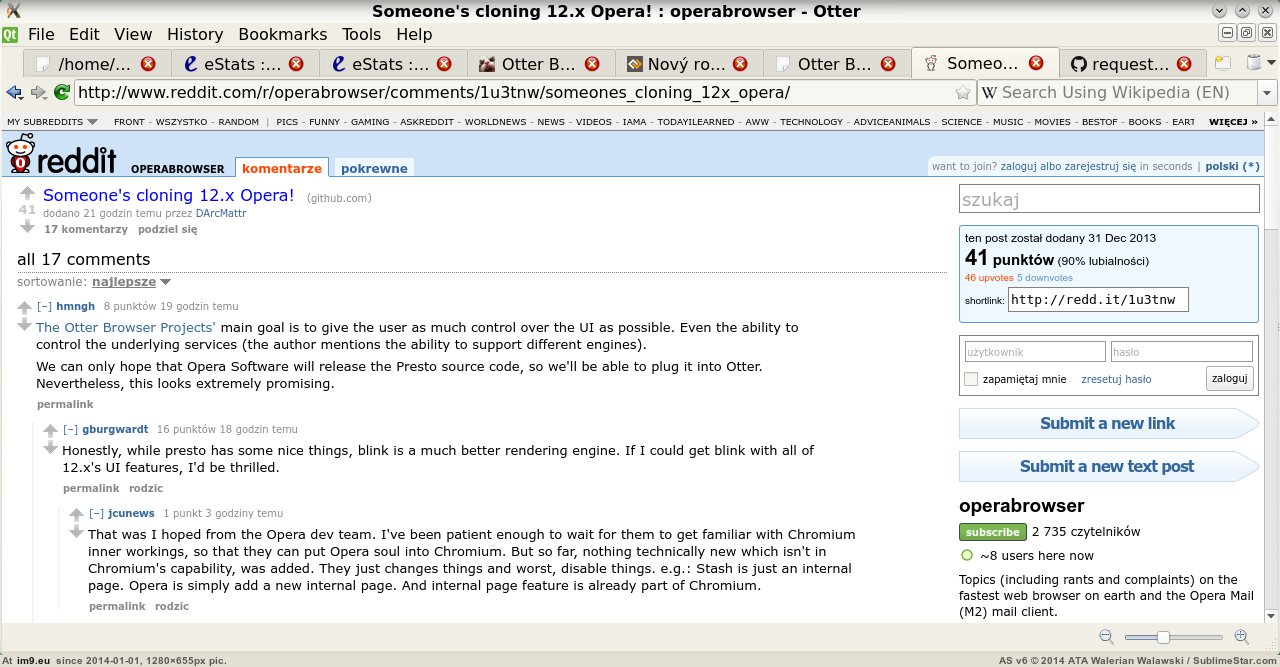This screenshot has height=667, width=1280.
Task: Show more subreddits with WIĘCEJ »
Action: (1234, 122)
